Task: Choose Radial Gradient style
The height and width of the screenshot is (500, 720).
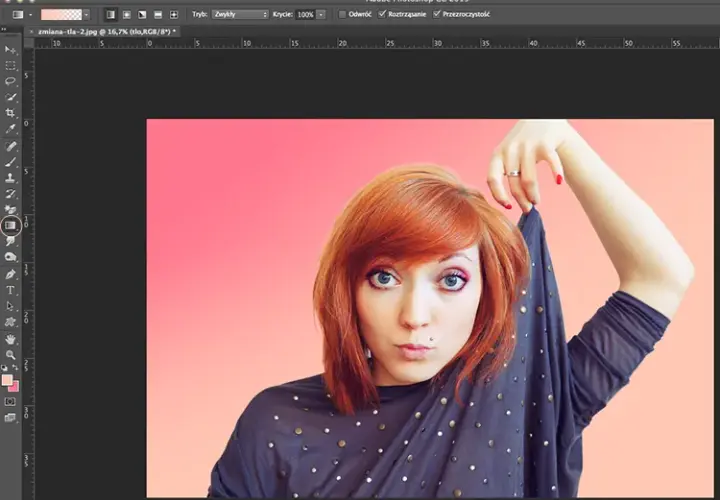Action: click(x=127, y=15)
